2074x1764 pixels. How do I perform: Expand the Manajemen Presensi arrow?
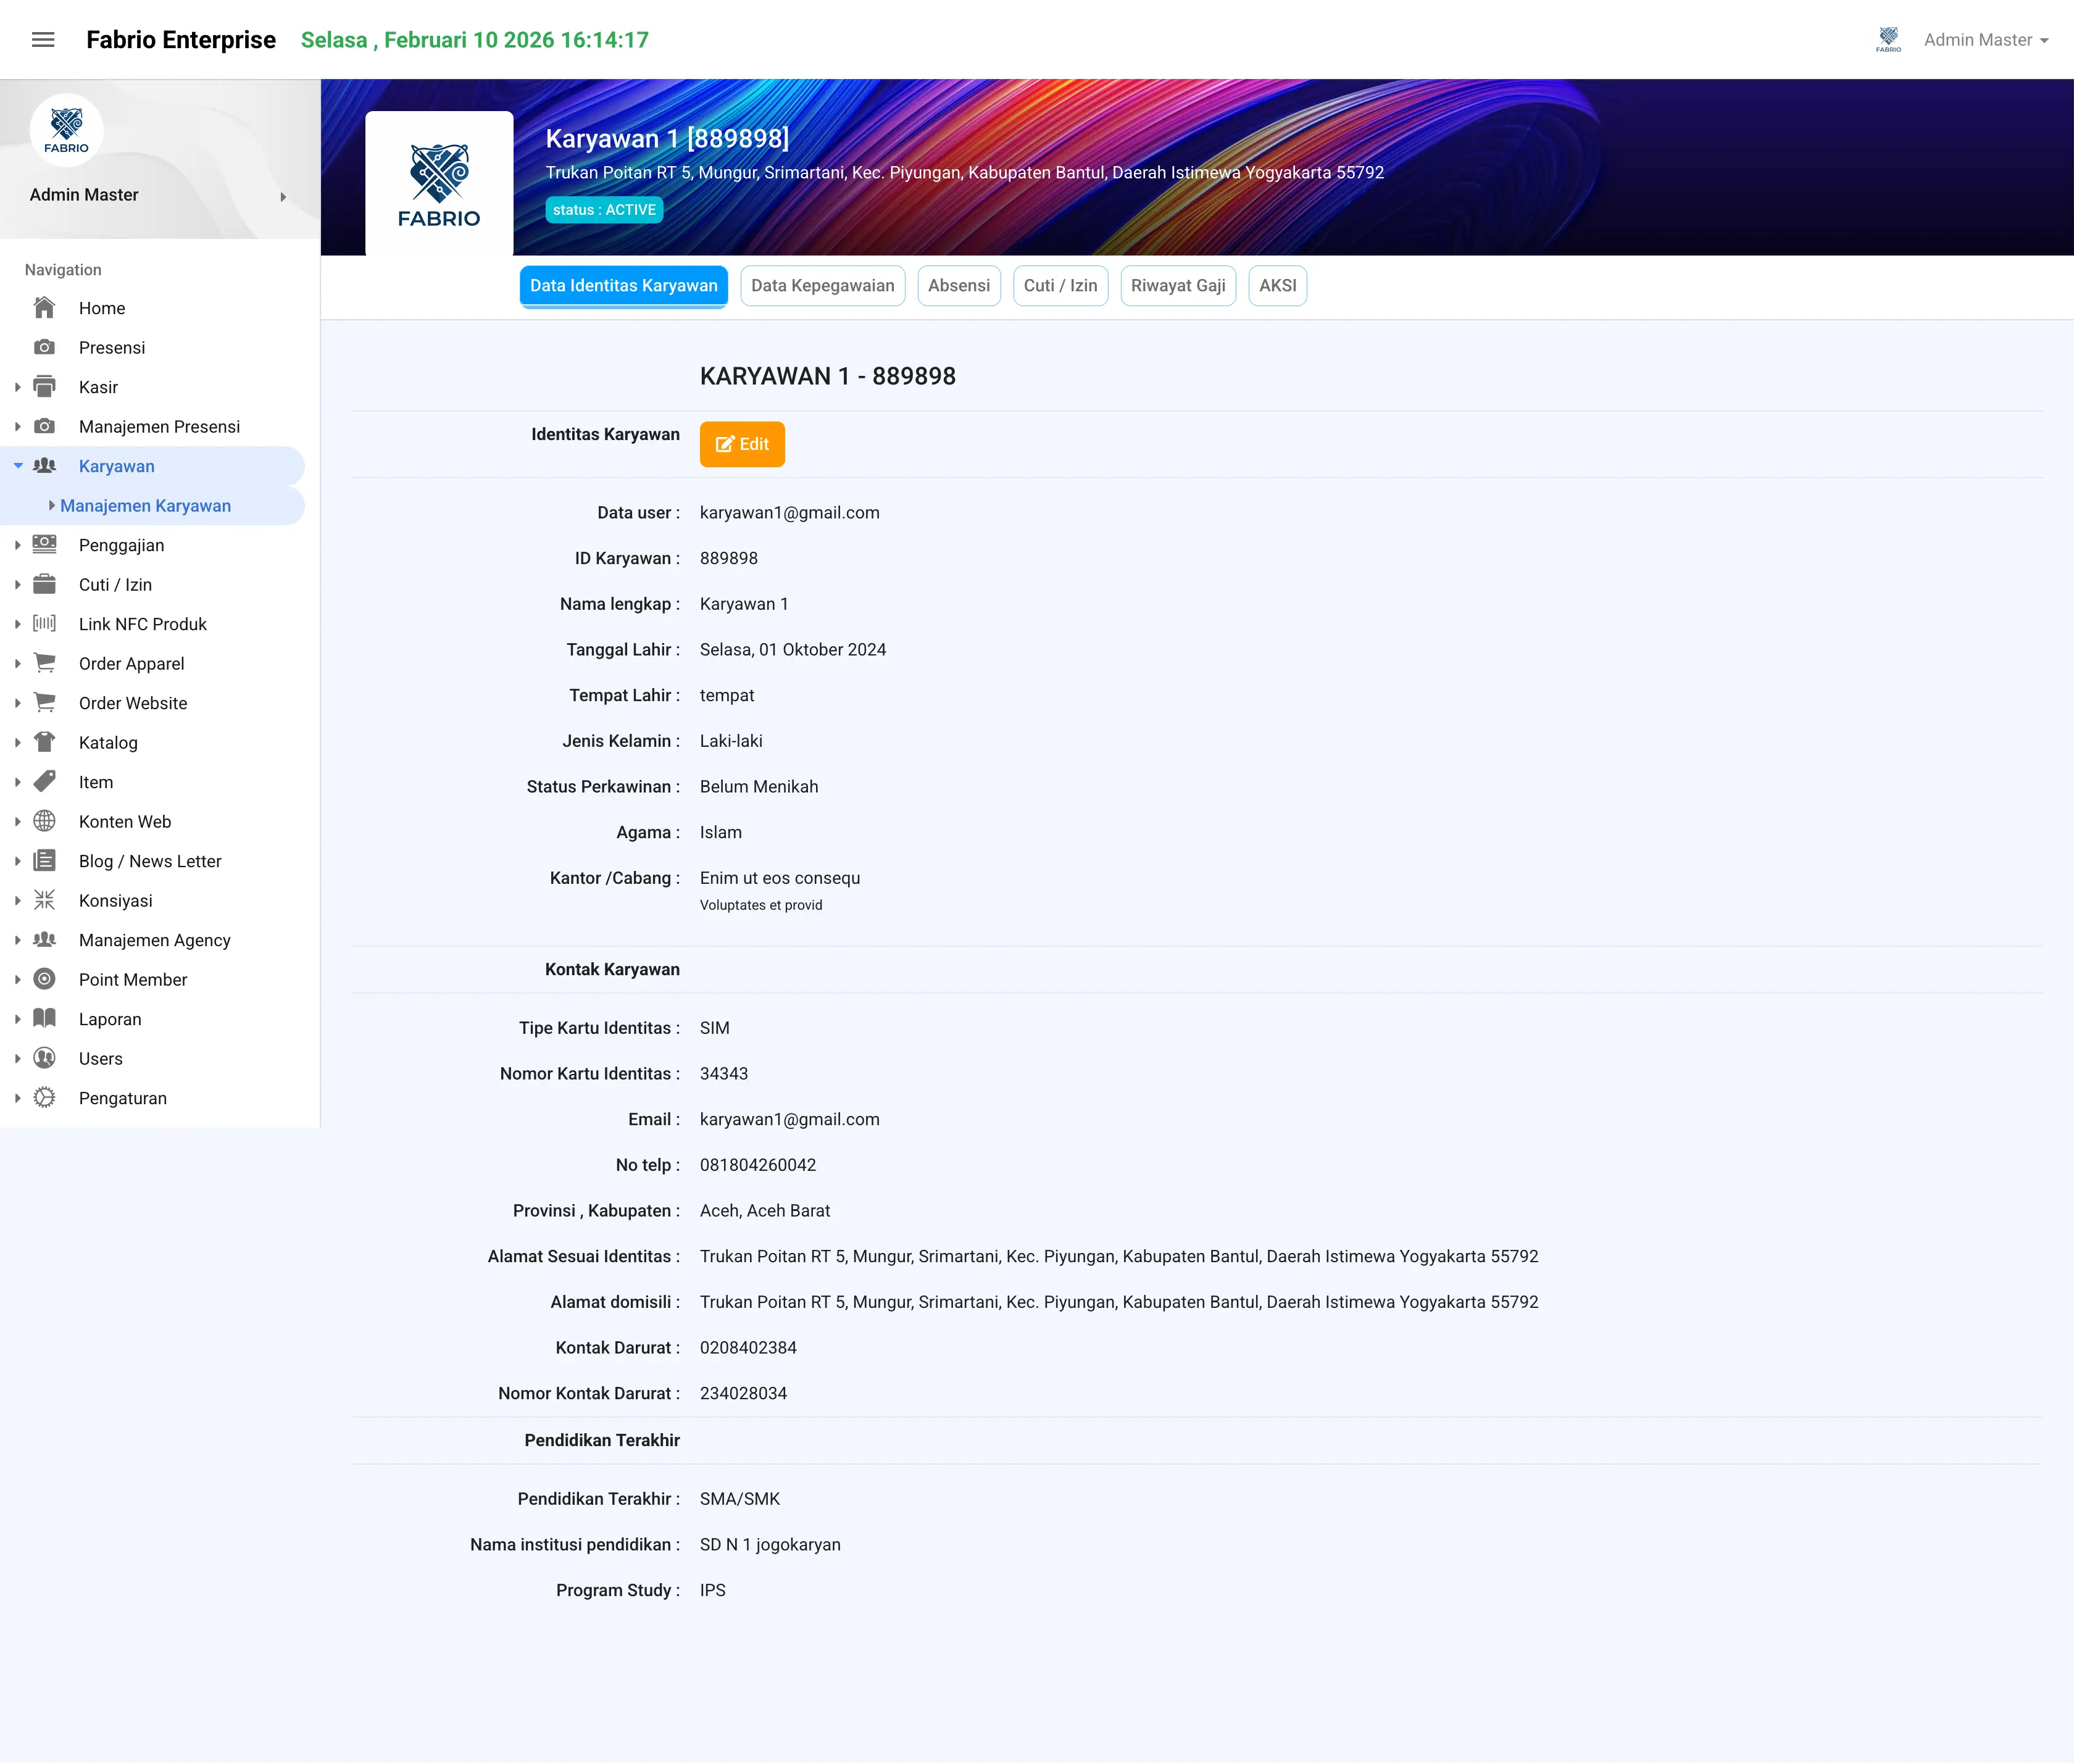(x=17, y=426)
